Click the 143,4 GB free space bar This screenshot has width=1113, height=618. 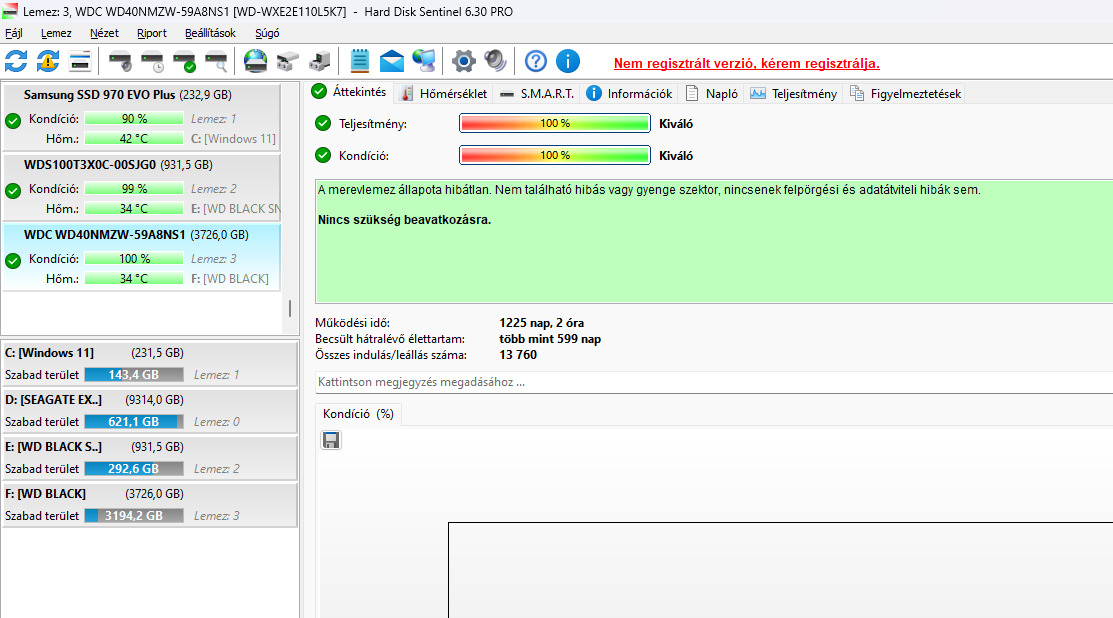(133, 375)
